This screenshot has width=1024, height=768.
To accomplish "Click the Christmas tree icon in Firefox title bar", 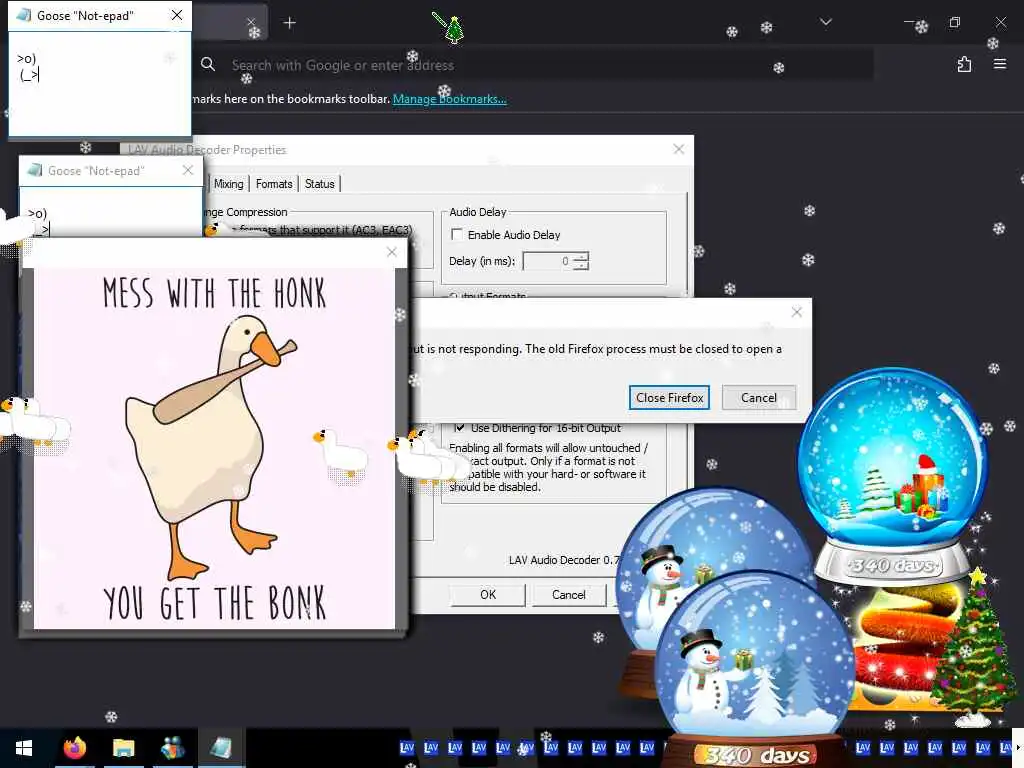I will (x=453, y=29).
